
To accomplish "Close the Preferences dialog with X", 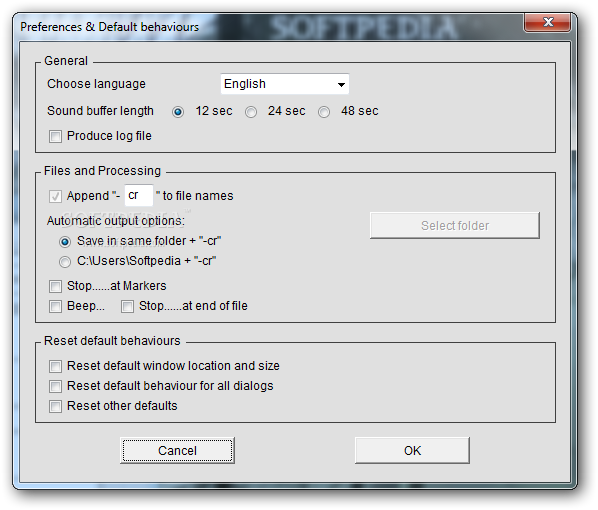I will 548,22.
